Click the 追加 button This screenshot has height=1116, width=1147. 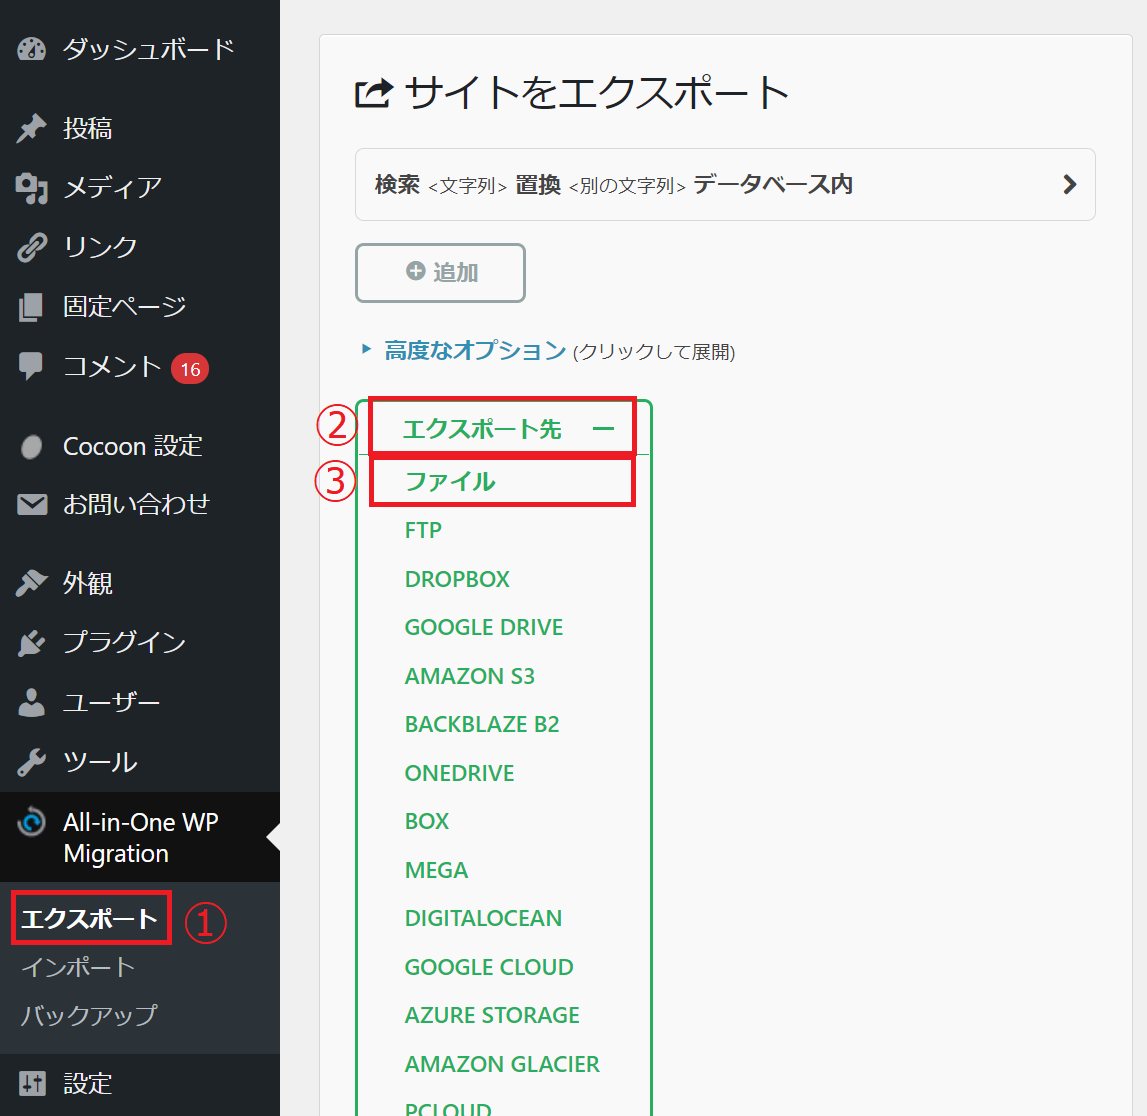440,273
